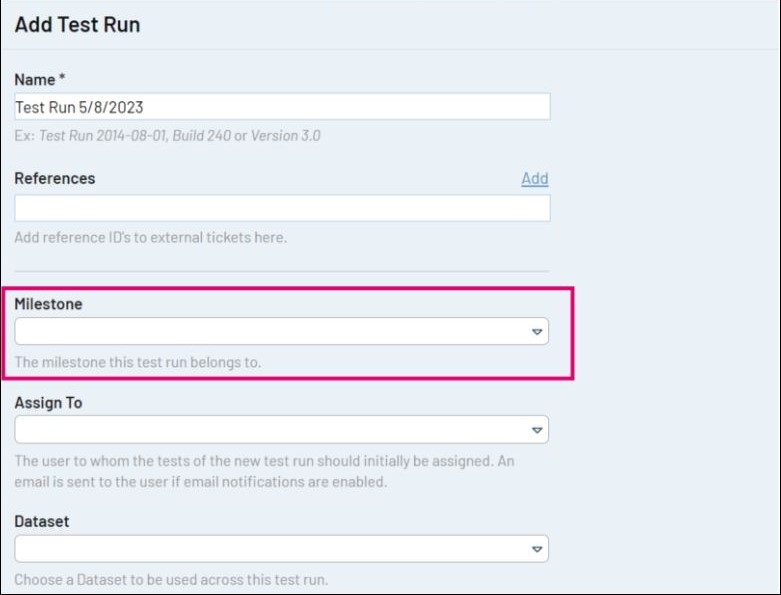The height and width of the screenshot is (595, 781).
Task: Click the example text below Name field
Action: pyautogui.click(x=167, y=136)
